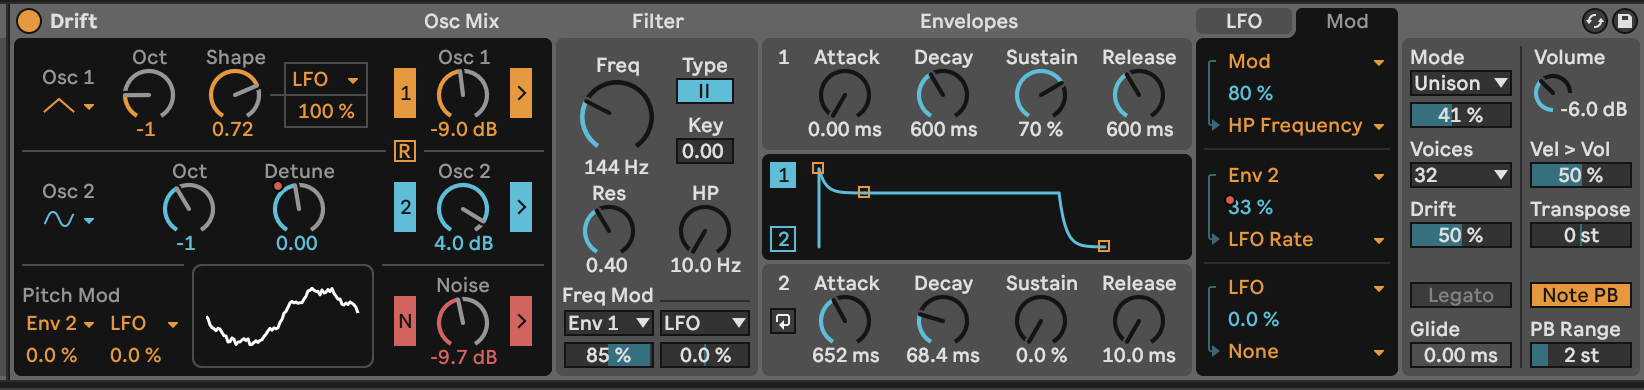Click the Shape mod amount 100 % field
Image resolution: width=1644 pixels, height=390 pixels.
coord(326,111)
